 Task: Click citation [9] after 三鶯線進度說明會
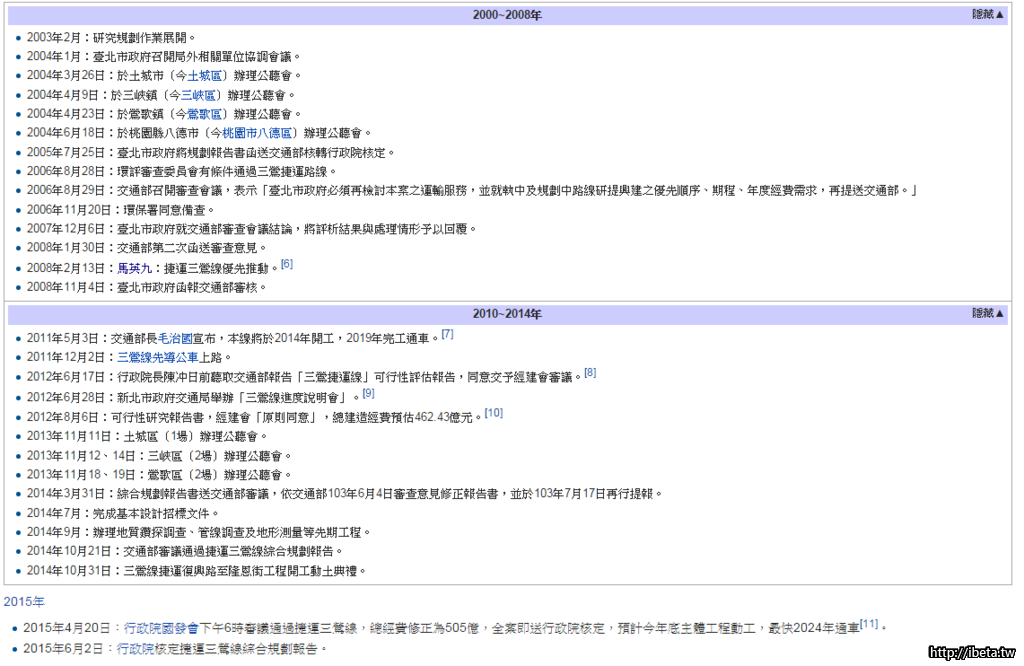tap(368, 393)
